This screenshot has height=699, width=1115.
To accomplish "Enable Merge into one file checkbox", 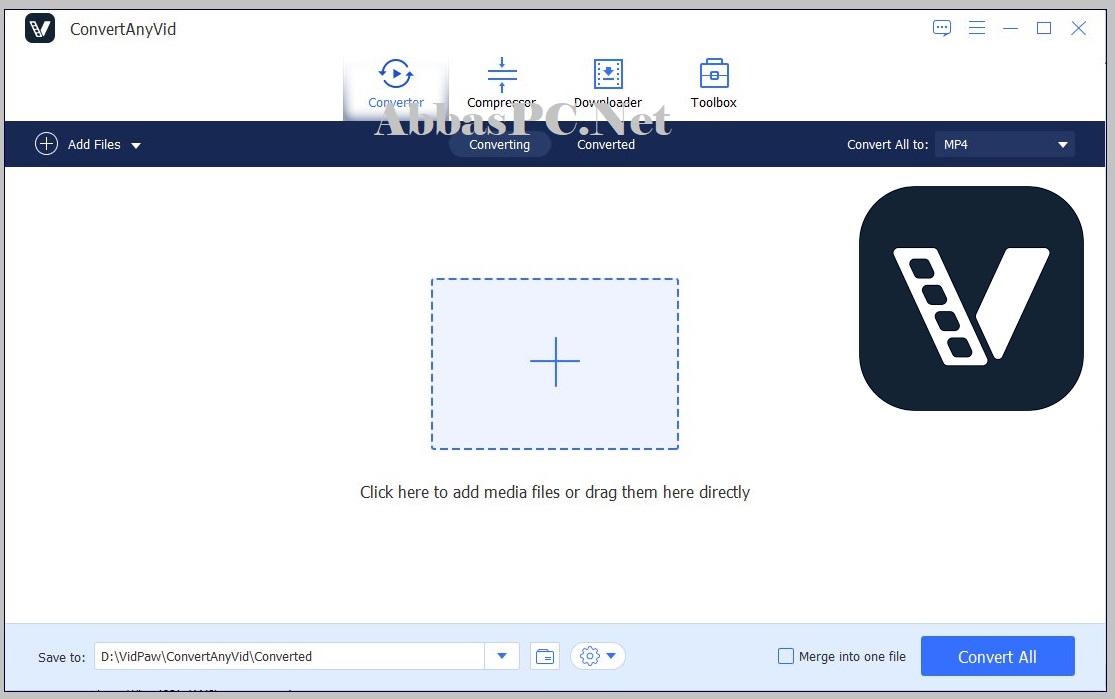I will pyautogui.click(x=786, y=656).
